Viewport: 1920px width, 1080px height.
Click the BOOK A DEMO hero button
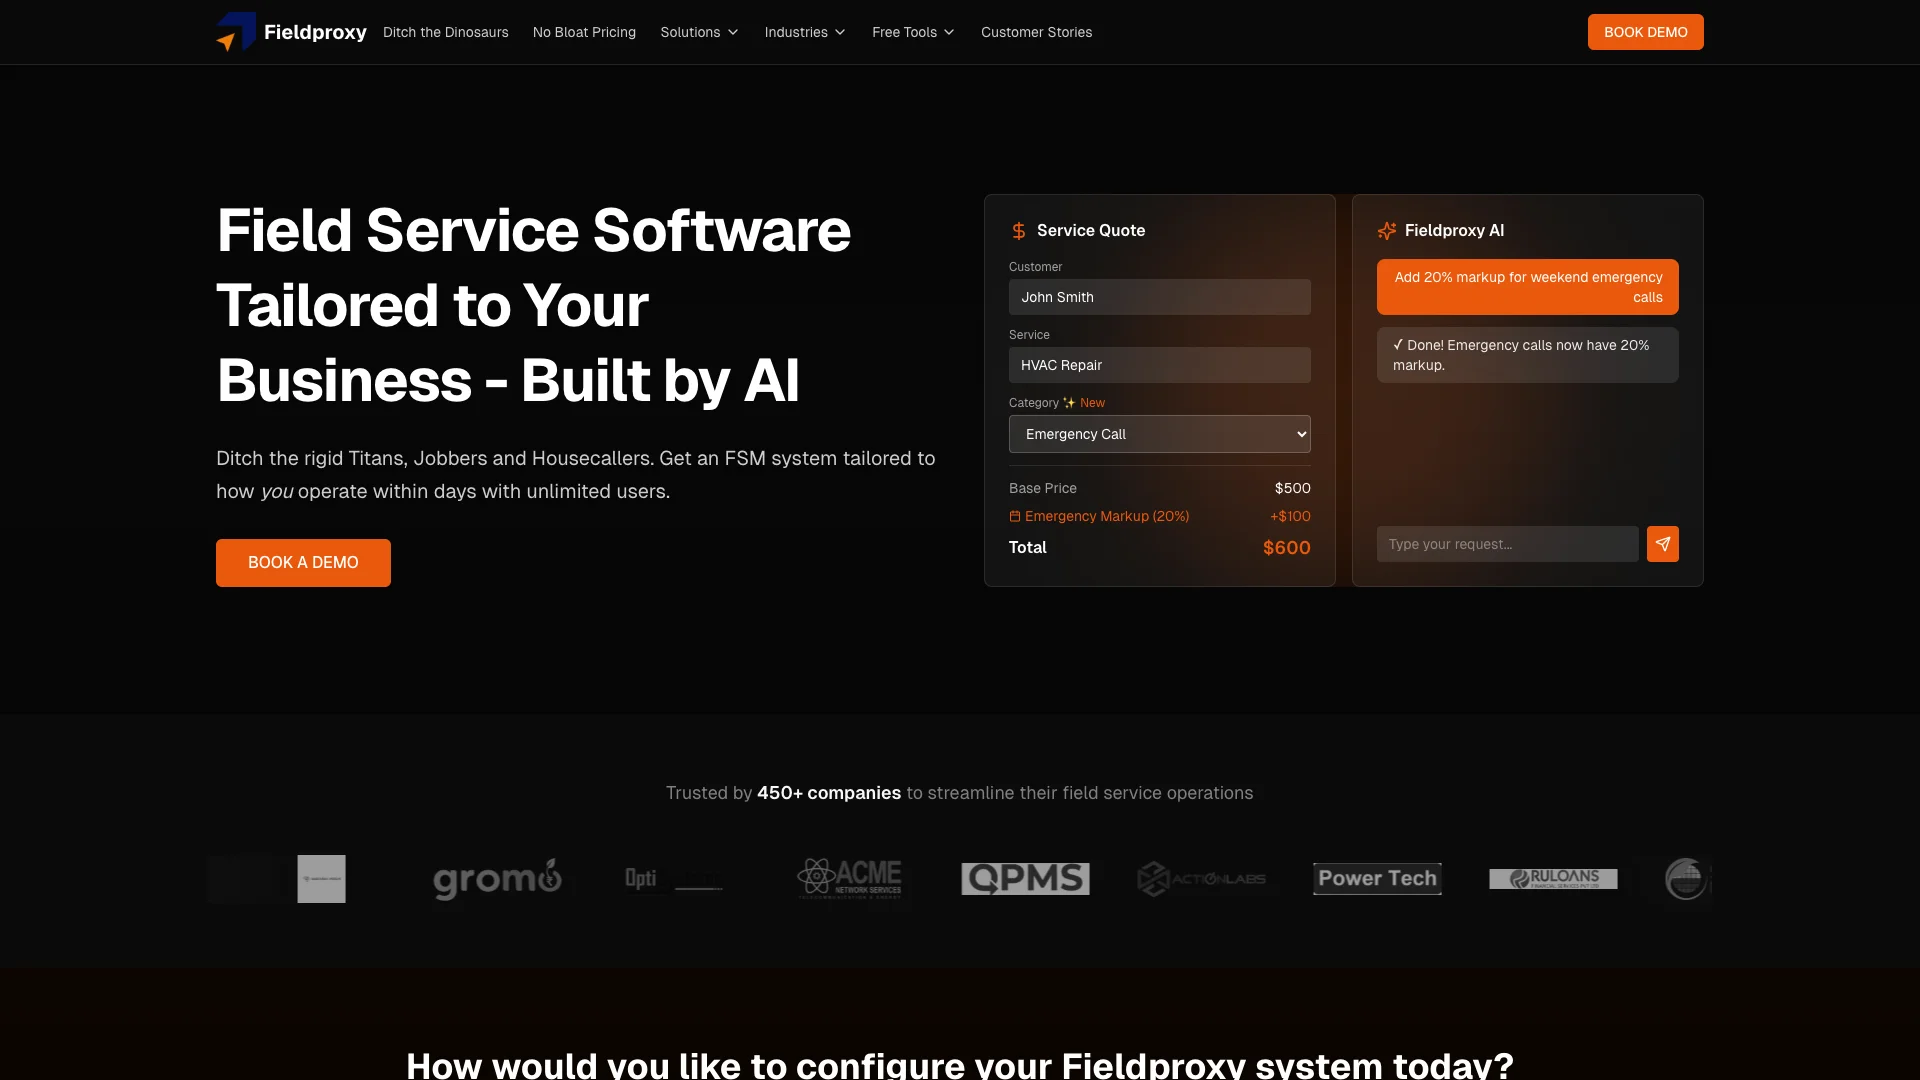point(303,563)
